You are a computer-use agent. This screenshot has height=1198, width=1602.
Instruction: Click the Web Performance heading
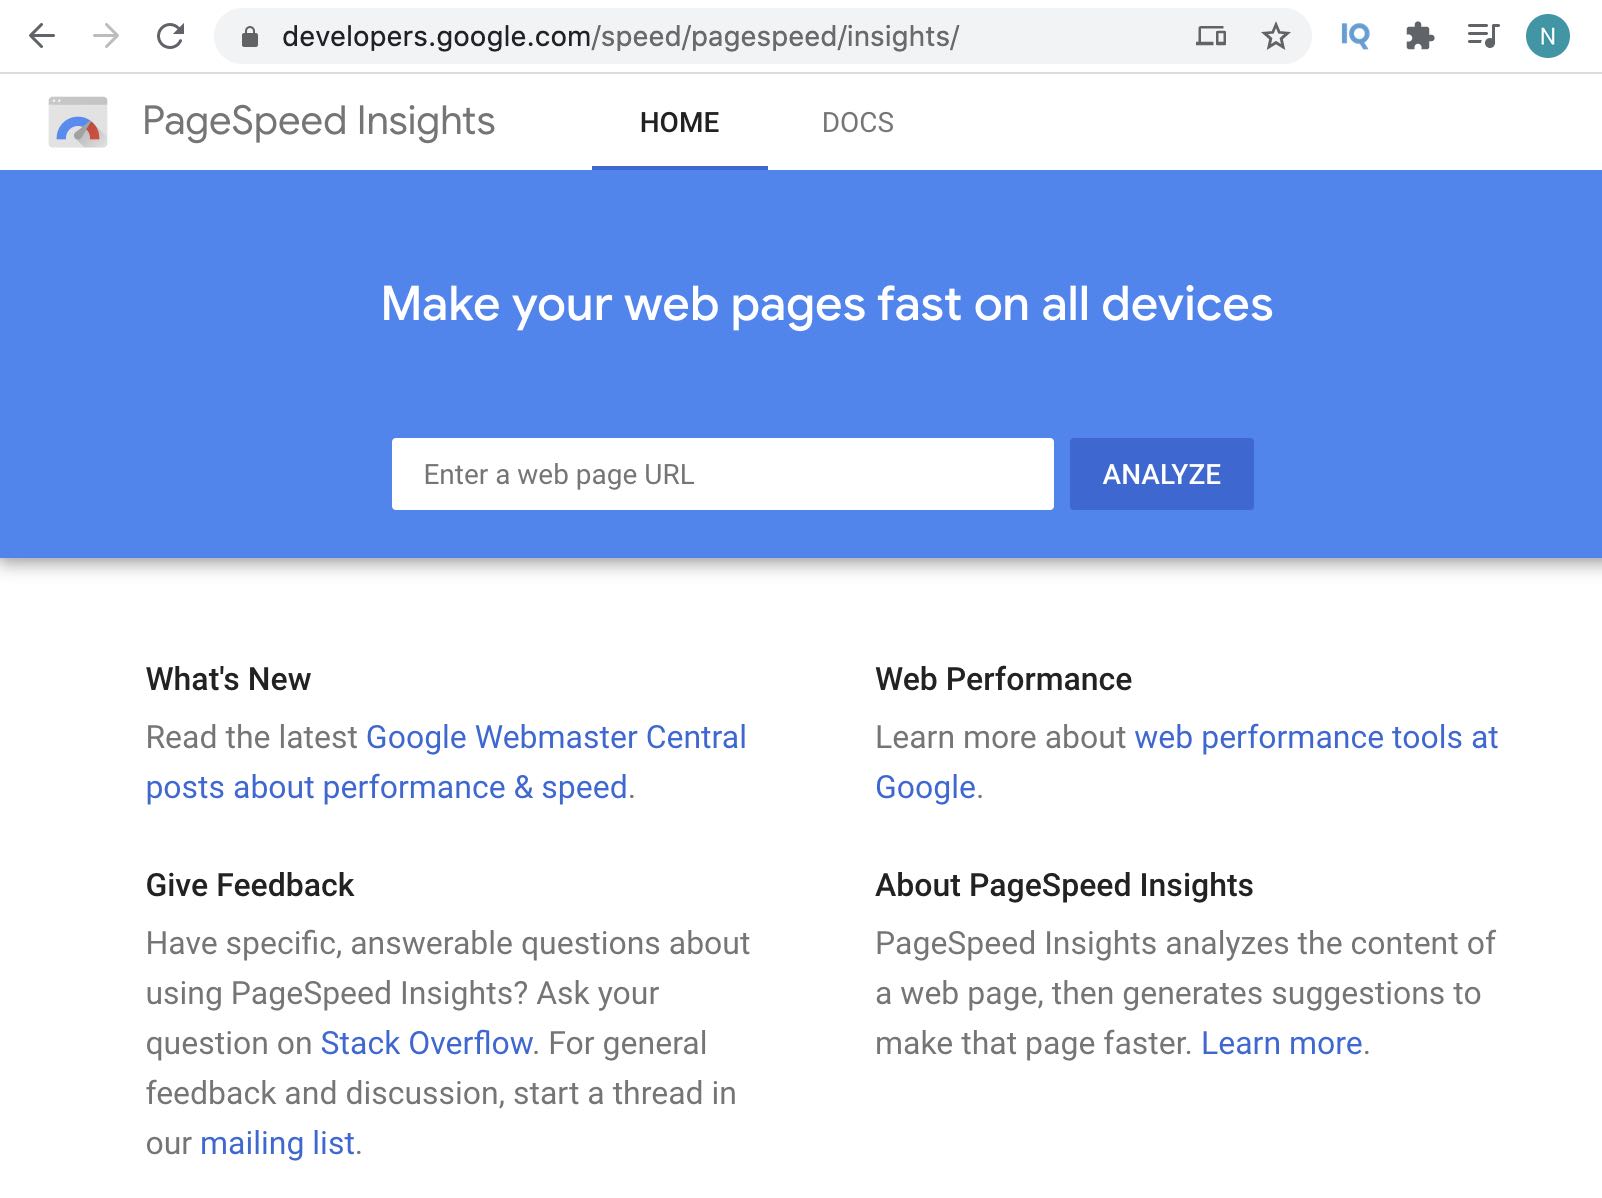(x=1004, y=679)
